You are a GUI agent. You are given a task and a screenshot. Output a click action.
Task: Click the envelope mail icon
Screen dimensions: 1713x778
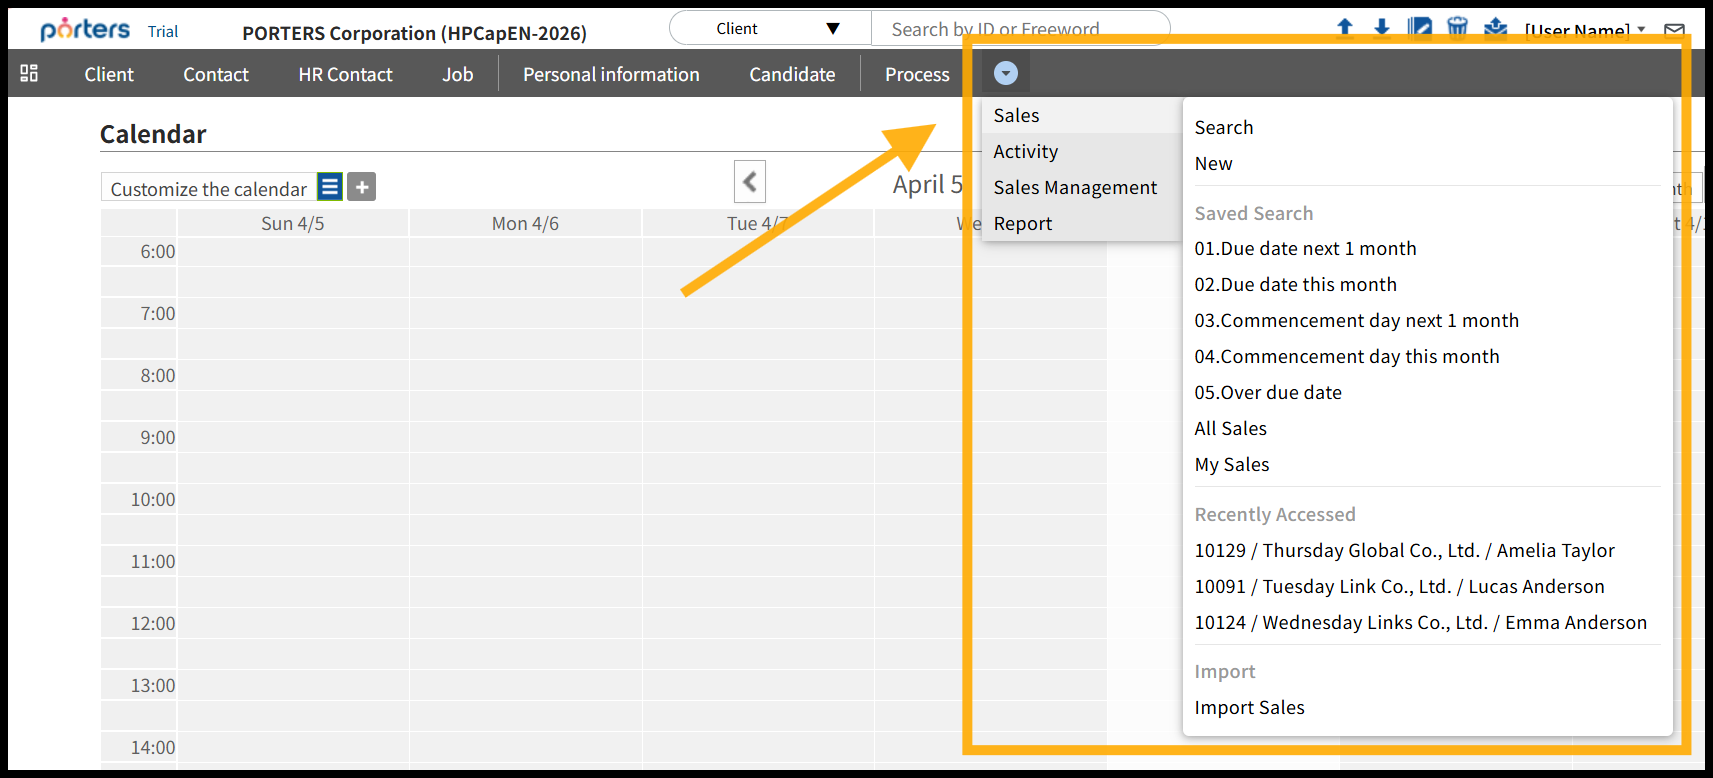(x=1674, y=30)
